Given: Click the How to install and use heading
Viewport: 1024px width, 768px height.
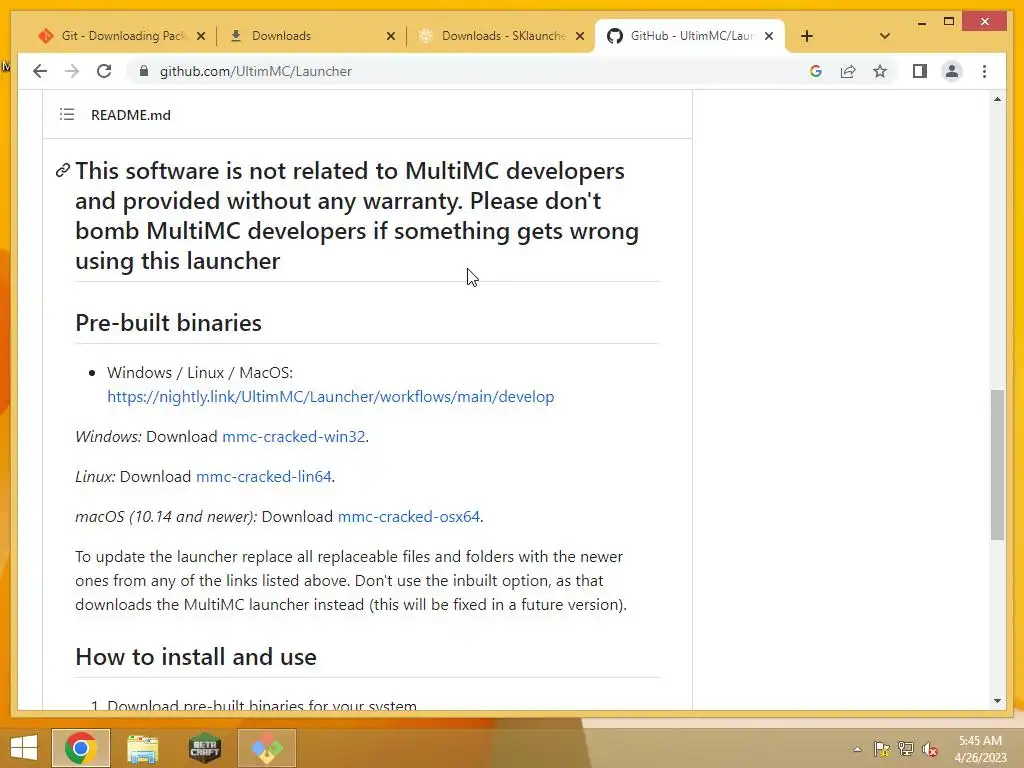Looking at the screenshot, I should pos(196,656).
